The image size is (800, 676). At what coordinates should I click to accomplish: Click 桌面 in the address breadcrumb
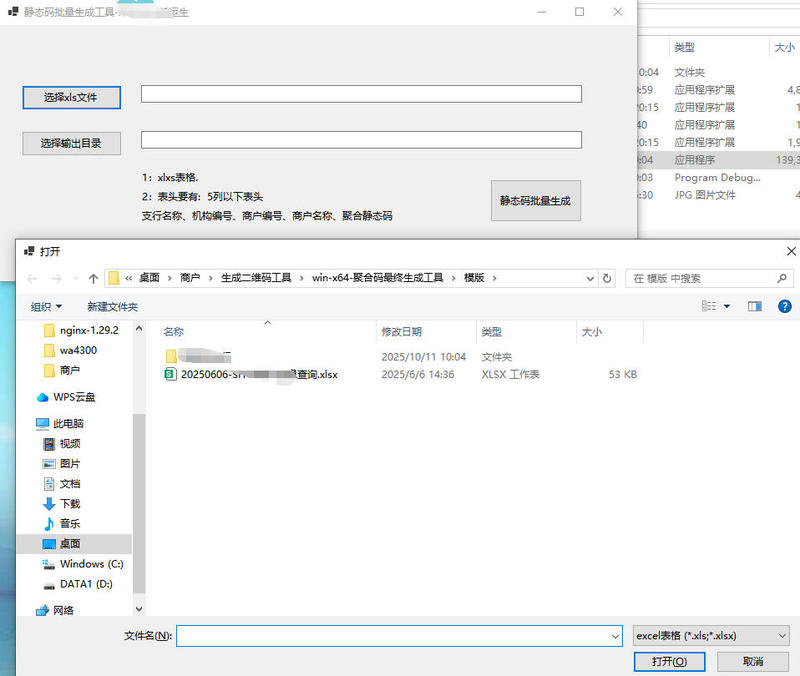(x=149, y=278)
